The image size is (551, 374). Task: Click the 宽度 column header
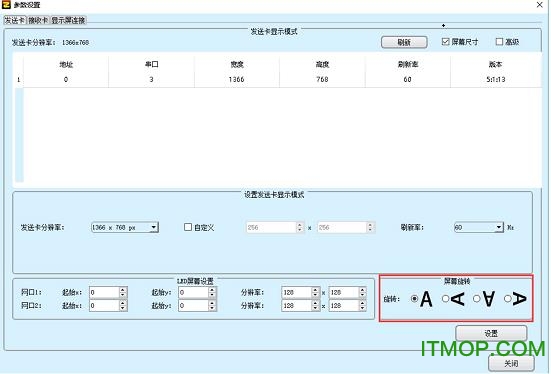237,64
